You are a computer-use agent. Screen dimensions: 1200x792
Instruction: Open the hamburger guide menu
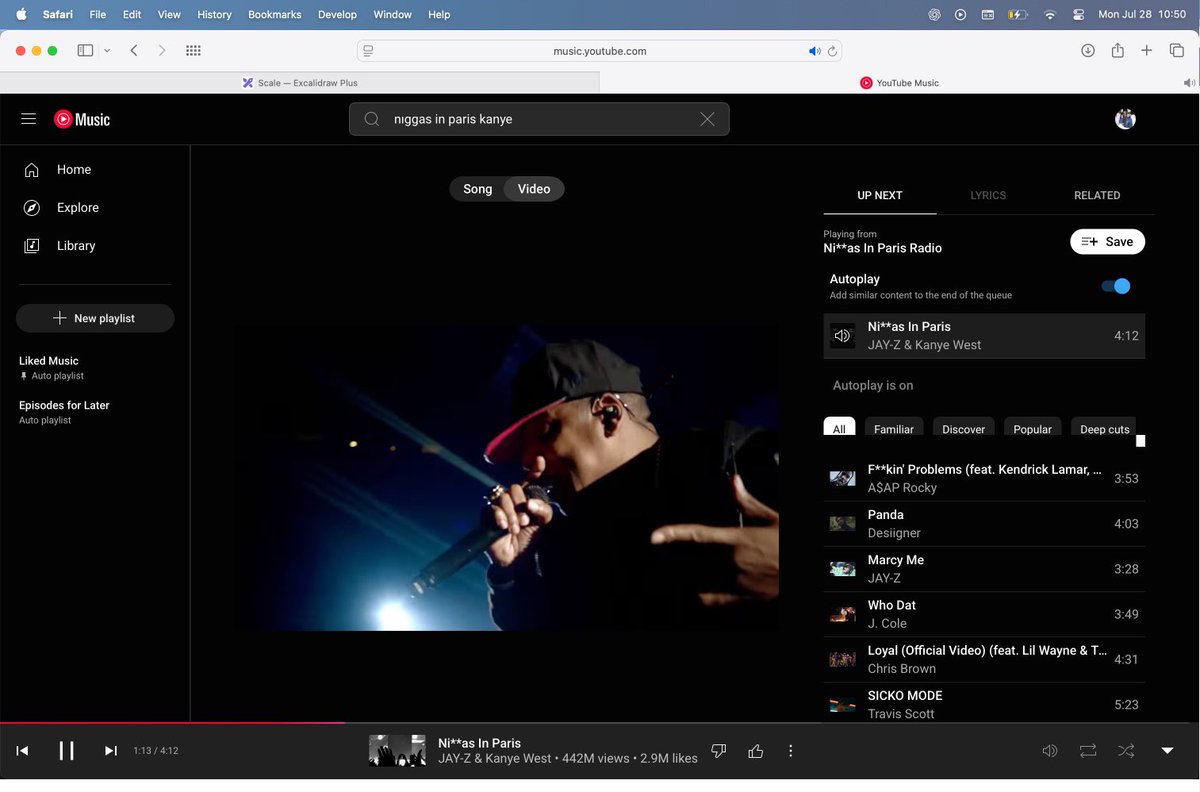29,119
